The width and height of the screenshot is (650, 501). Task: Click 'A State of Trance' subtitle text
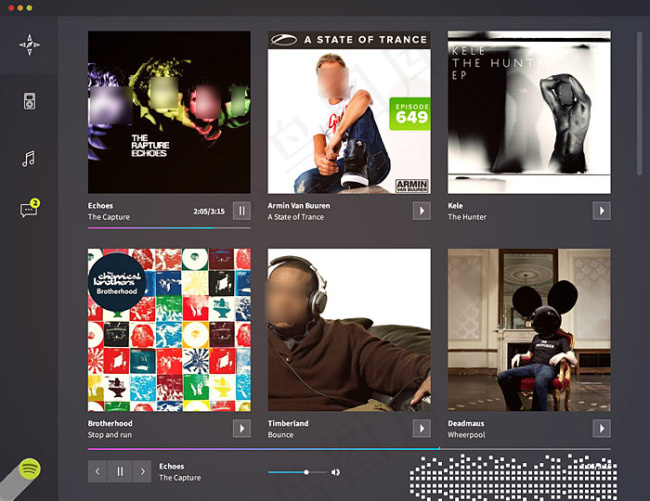(x=296, y=217)
